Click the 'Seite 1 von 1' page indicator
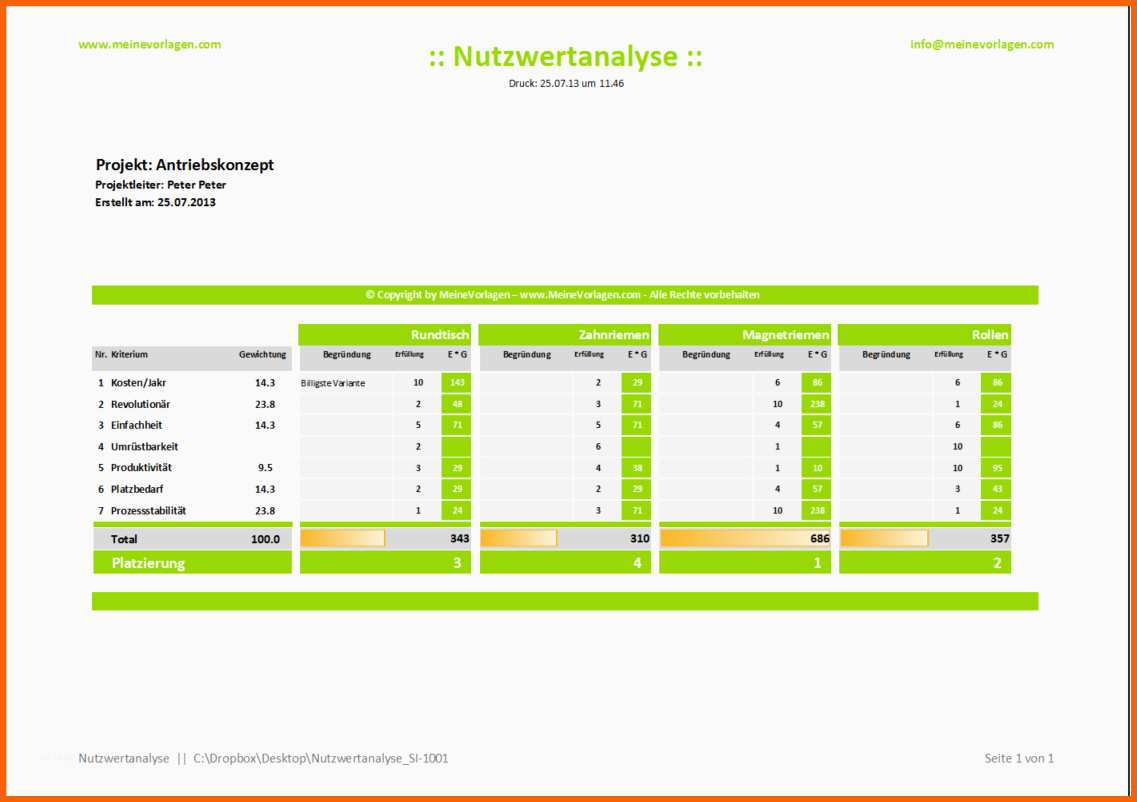 1019,758
